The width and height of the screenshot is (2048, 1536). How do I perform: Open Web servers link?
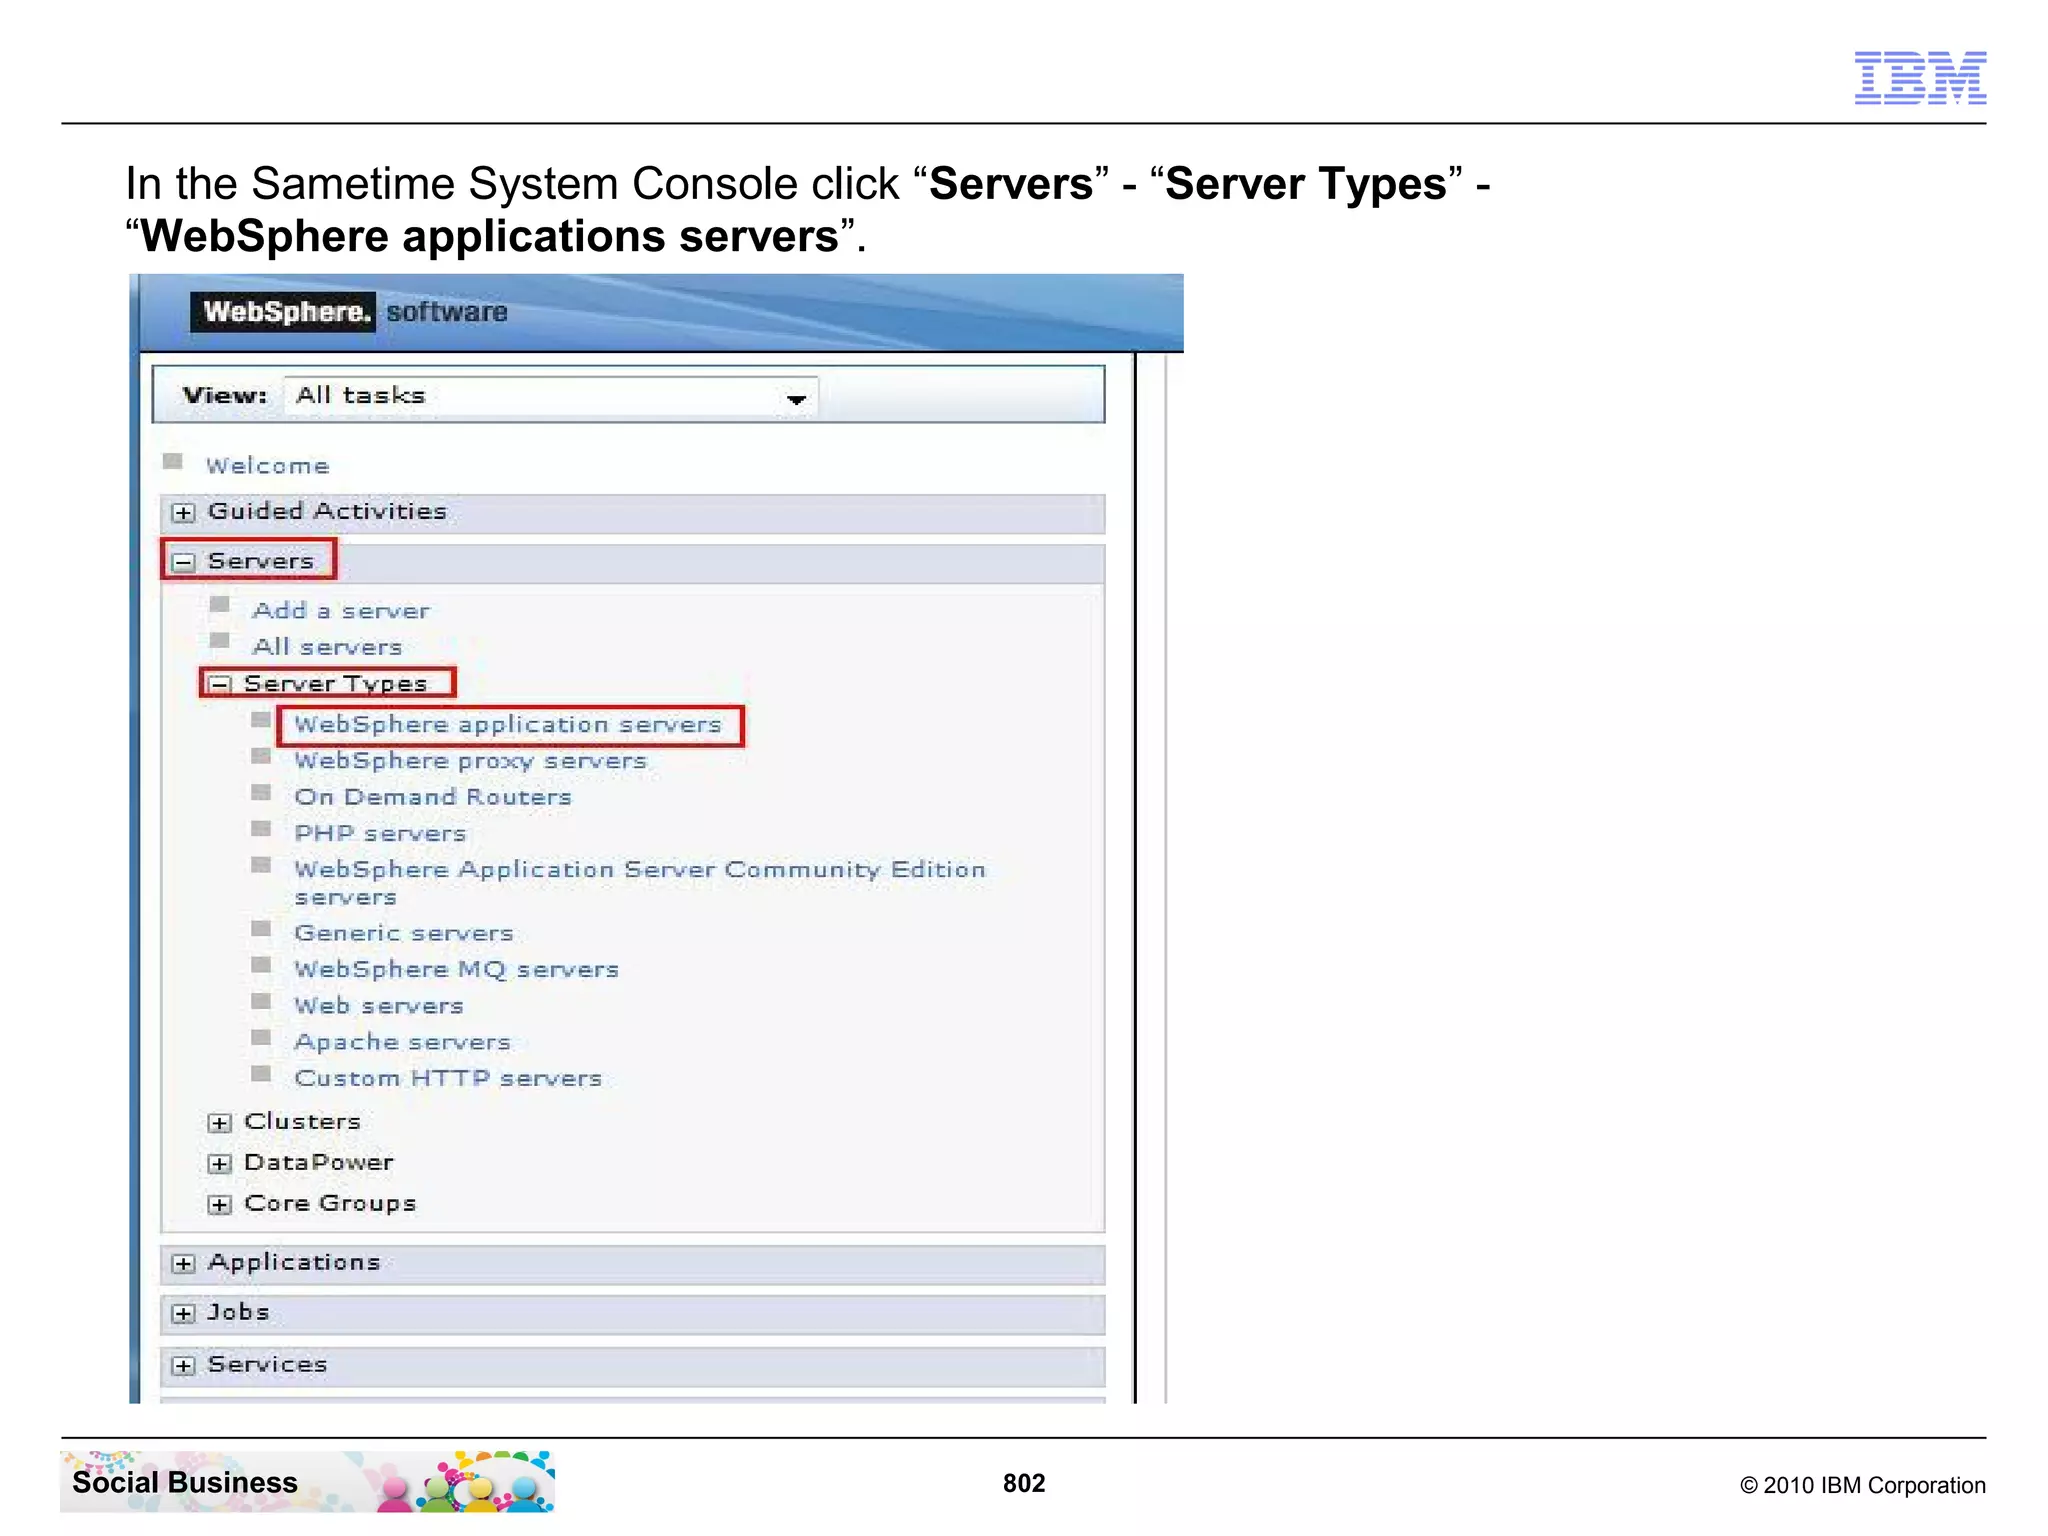379,1005
